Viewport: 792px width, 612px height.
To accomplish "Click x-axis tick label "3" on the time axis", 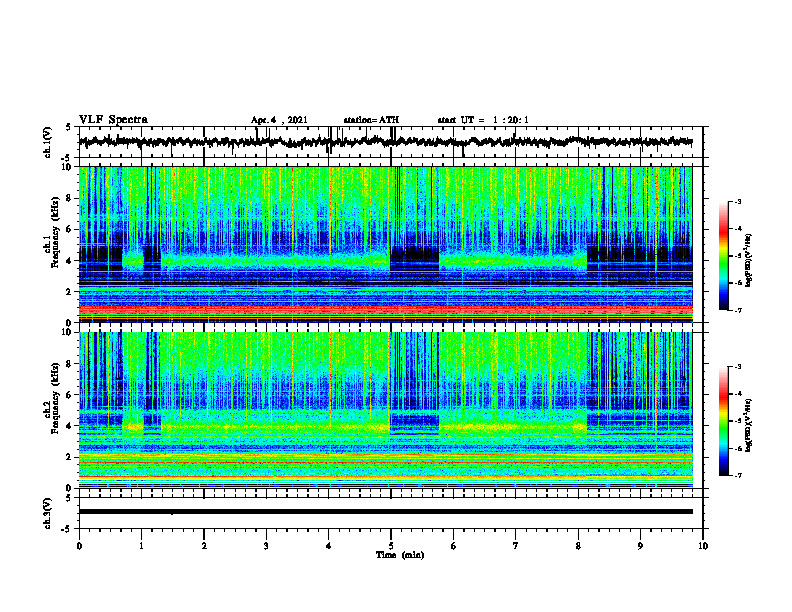I will tap(266, 546).
